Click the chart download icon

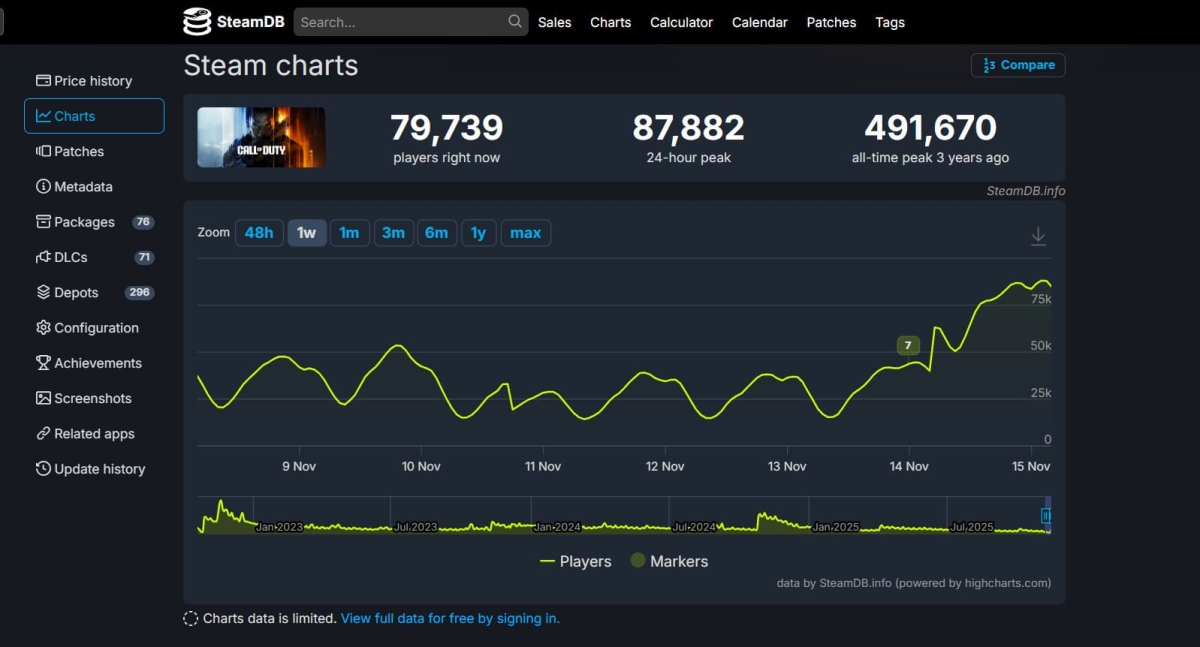[x=1038, y=236]
